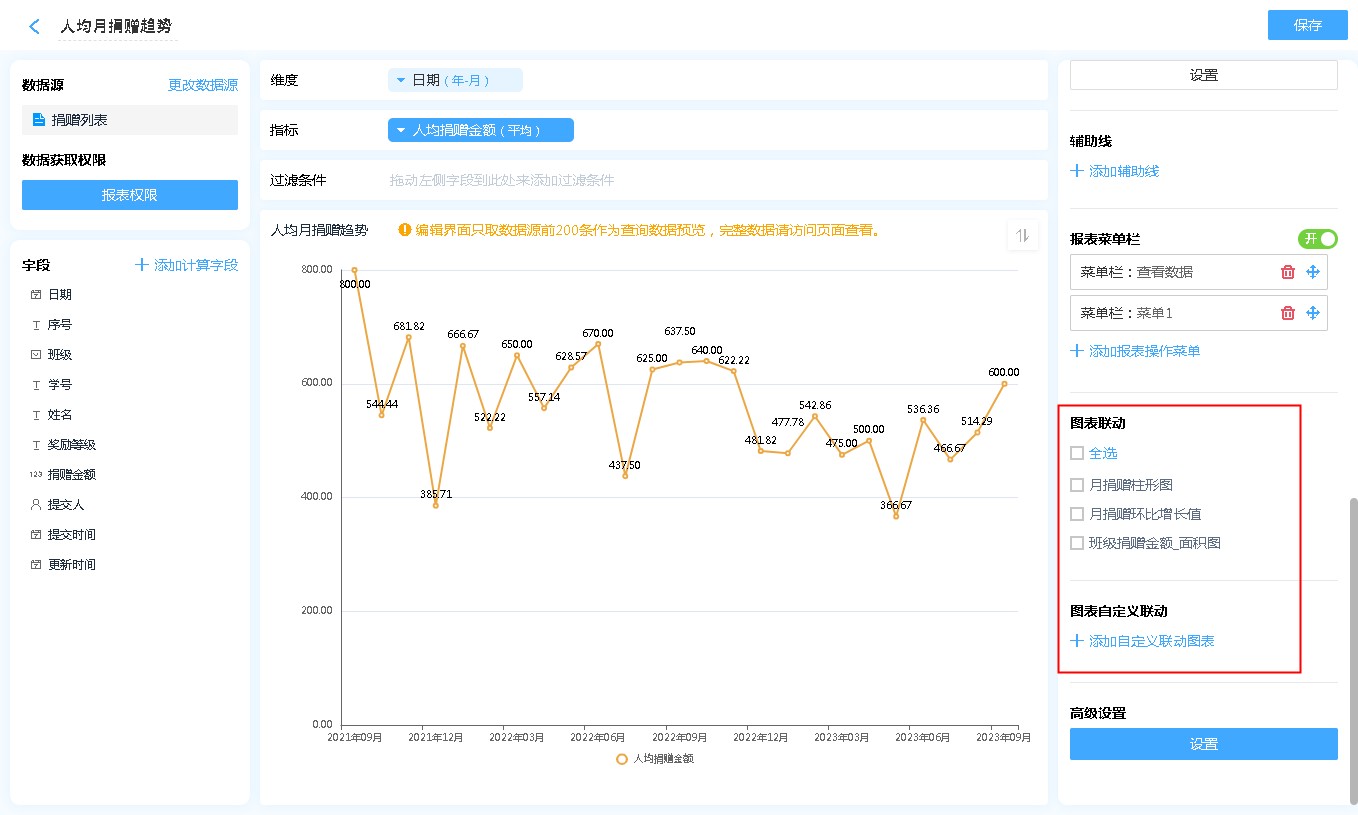Screen dimensions: 1358x815
Task: Click the chart sort order icon
Action: pyautogui.click(x=1022, y=235)
